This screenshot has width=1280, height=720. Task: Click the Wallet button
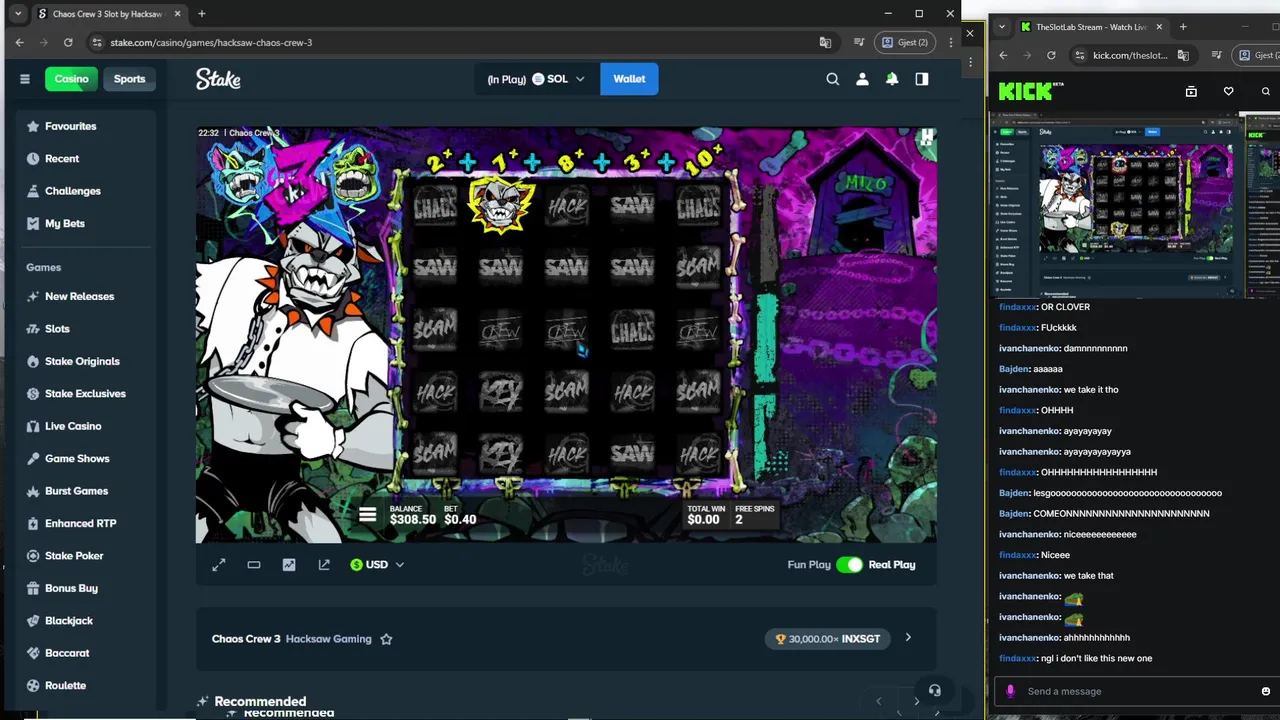629,79
